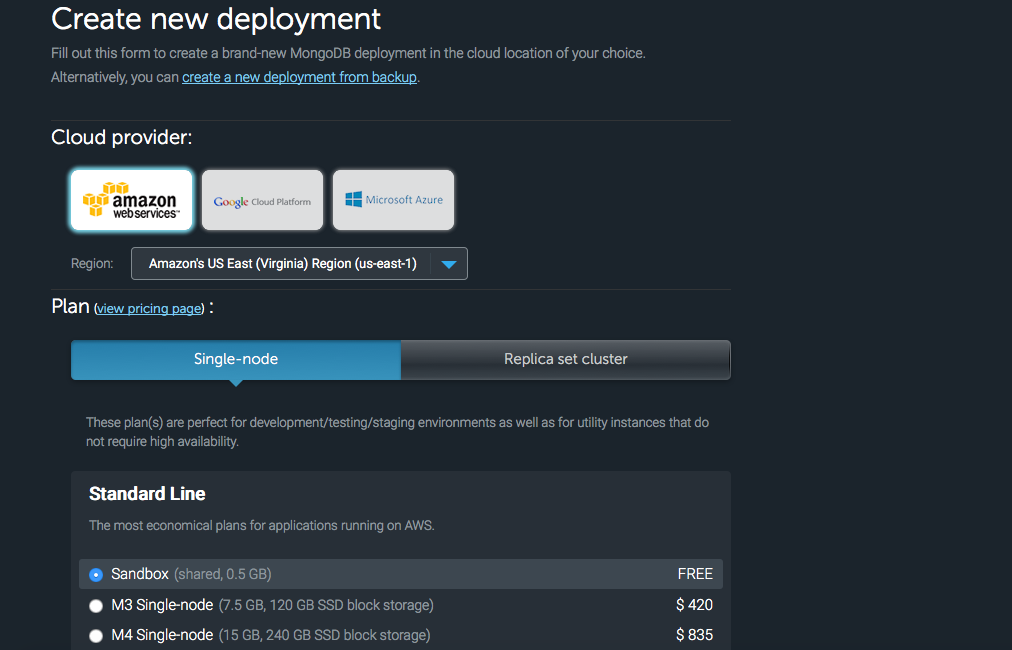Click the M4 Single-node plan label
This screenshot has height=650, width=1012.
[x=162, y=635]
